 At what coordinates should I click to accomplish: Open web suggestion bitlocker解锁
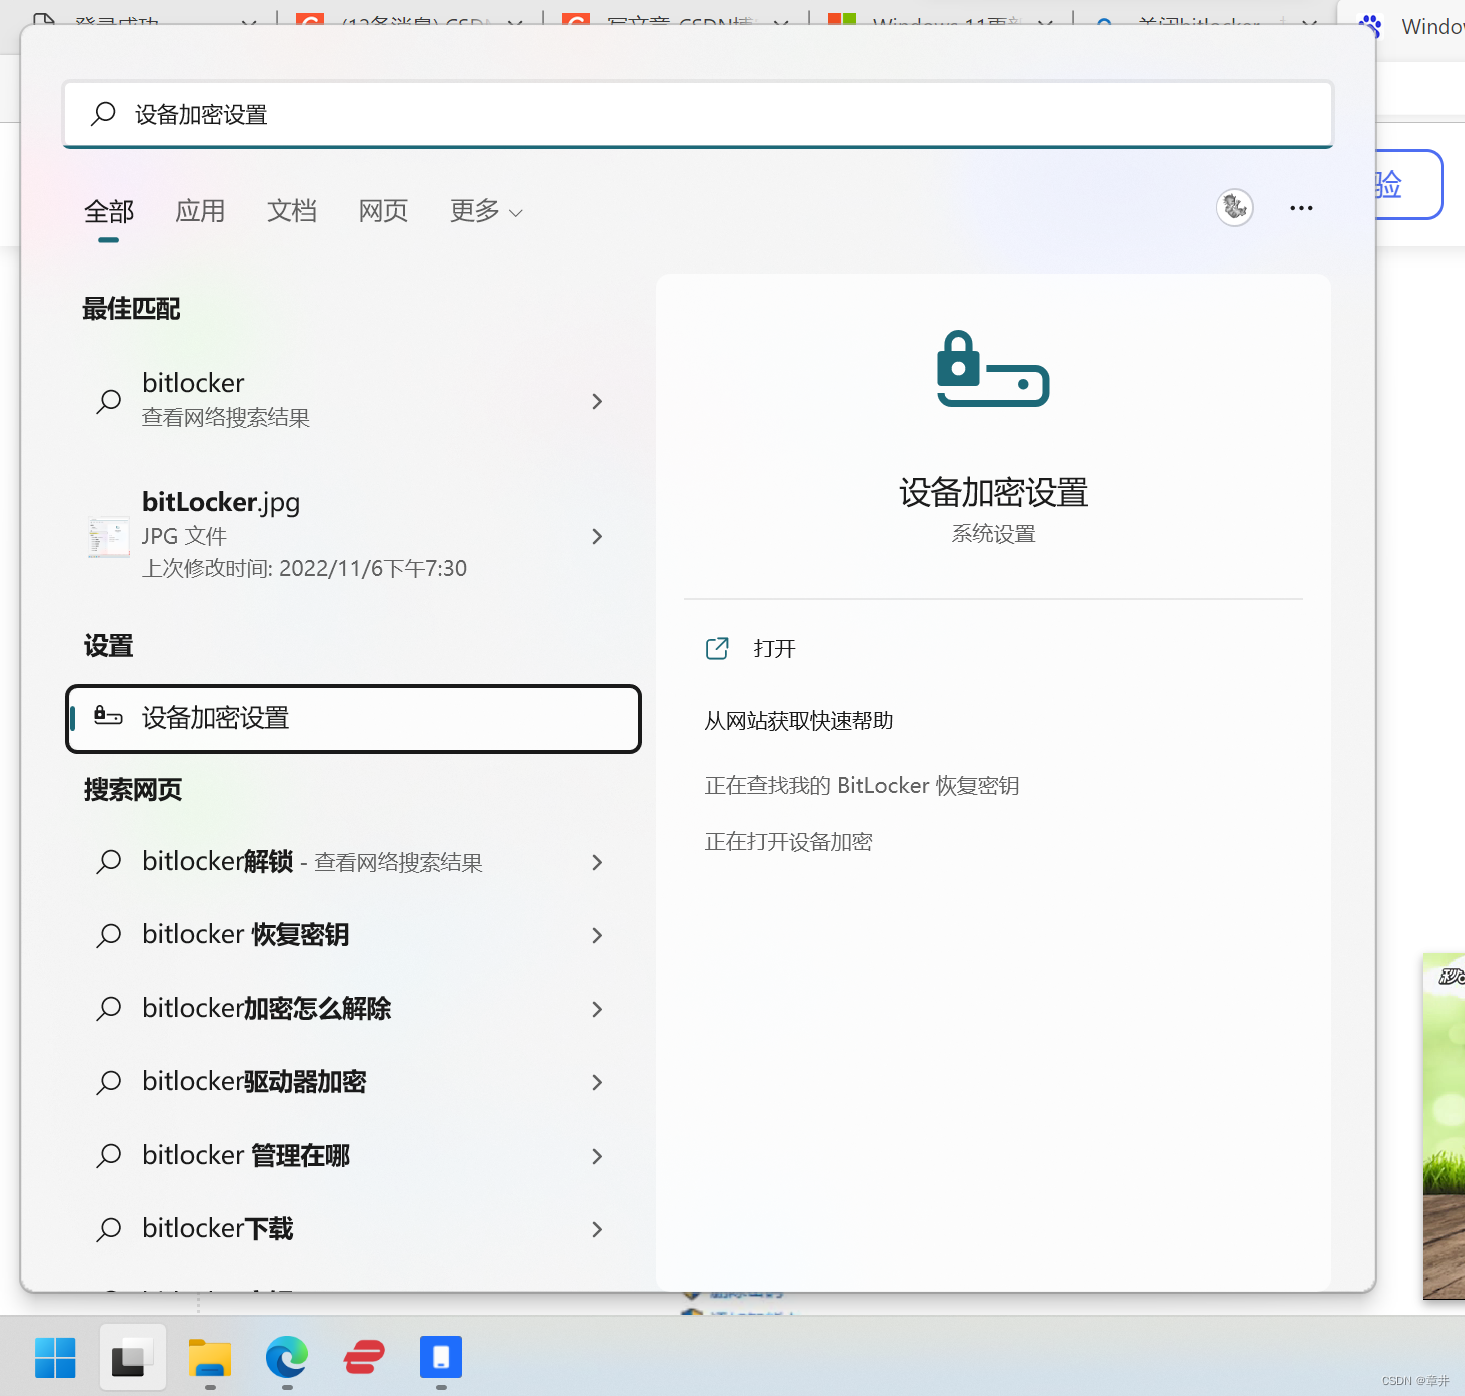point(353,862)
